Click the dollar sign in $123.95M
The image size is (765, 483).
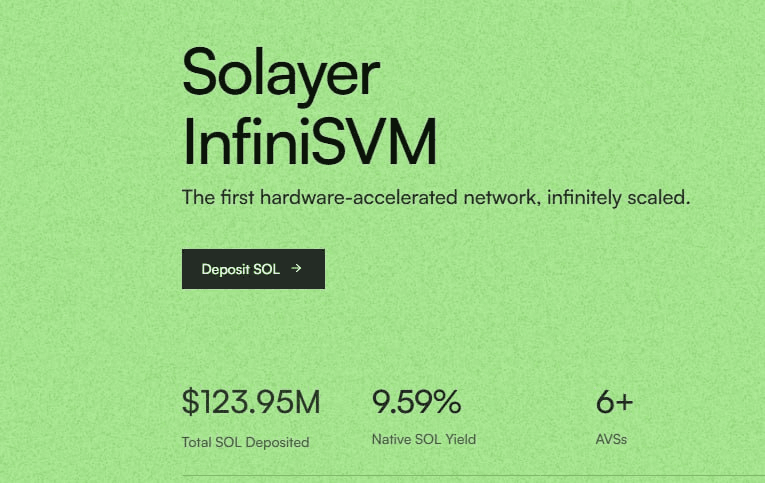191,403
